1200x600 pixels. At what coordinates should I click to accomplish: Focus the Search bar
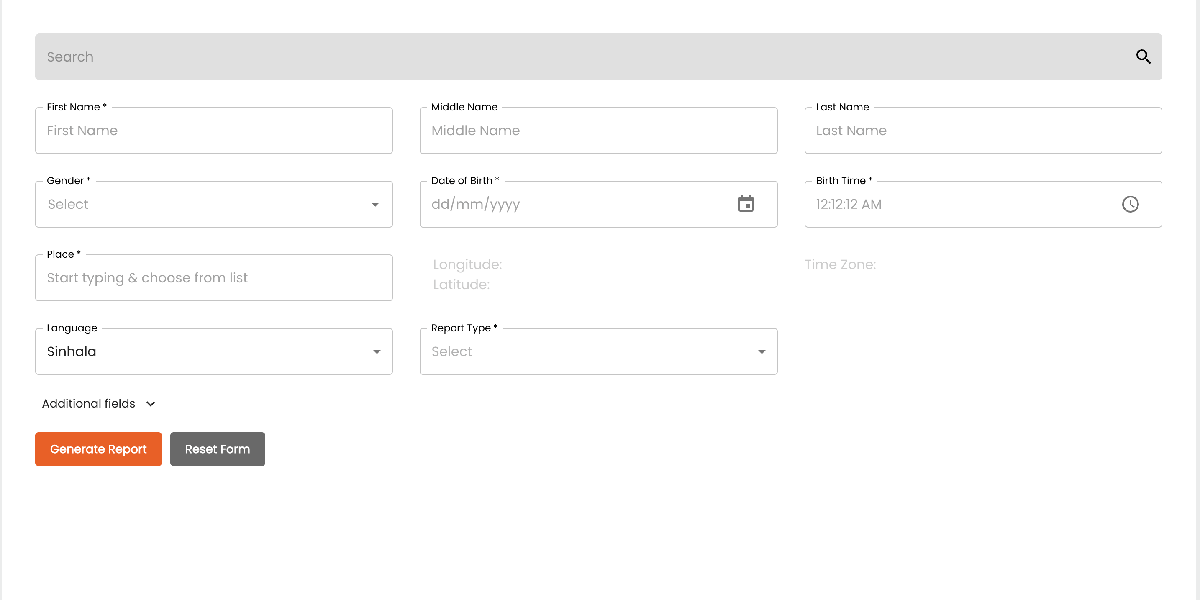[580, 57]
